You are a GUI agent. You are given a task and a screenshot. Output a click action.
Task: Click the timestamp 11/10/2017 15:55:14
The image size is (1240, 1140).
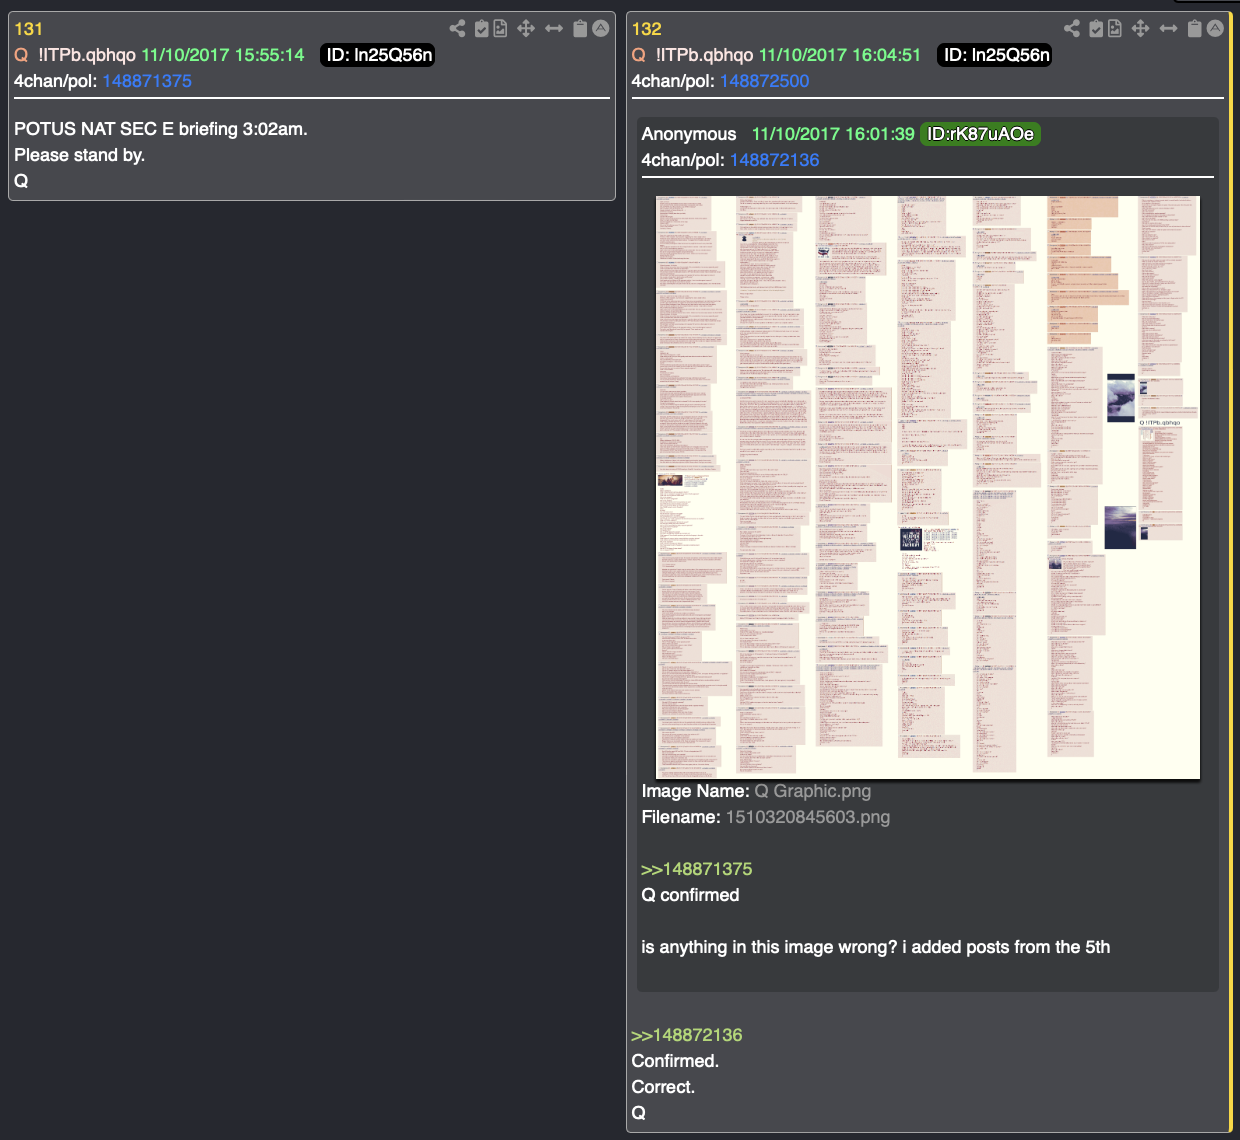click(x=223, y=55)
